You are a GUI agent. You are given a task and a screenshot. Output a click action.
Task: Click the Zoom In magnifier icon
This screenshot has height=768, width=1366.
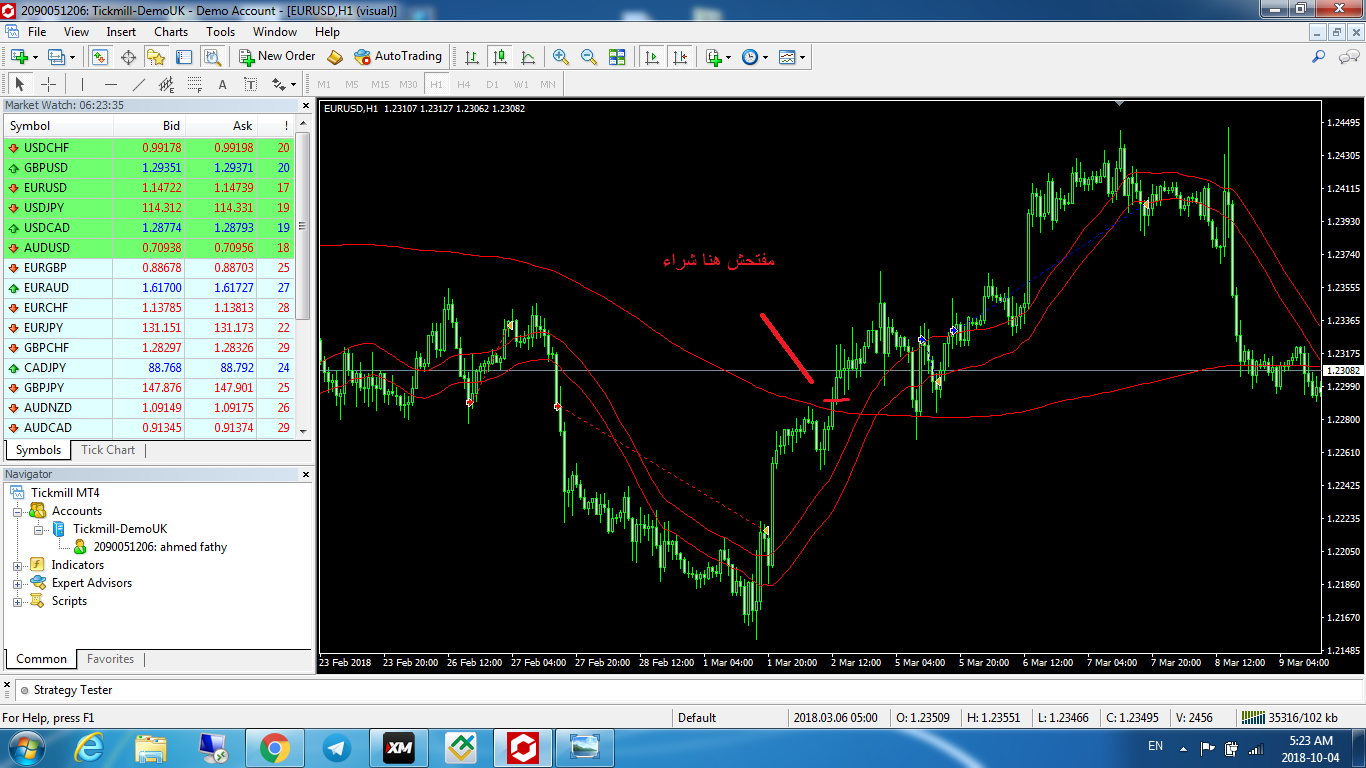click(x=561, y=57)
